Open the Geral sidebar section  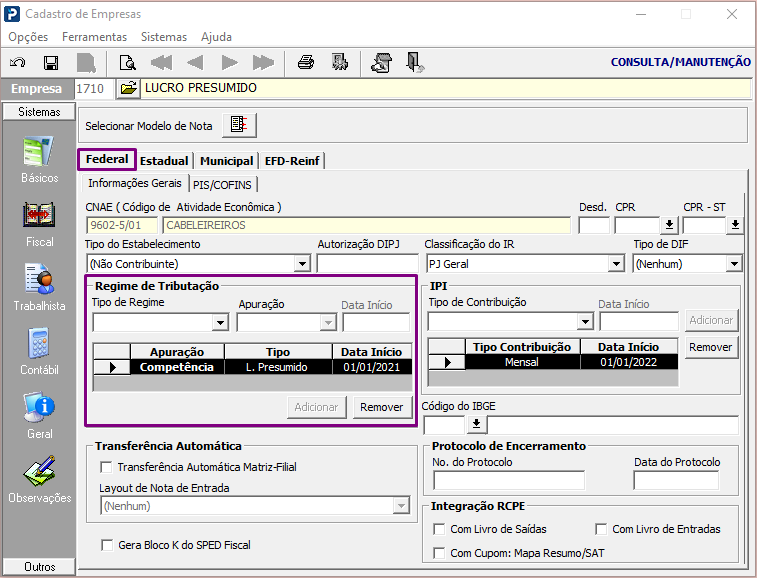click(x=39, y=415)
